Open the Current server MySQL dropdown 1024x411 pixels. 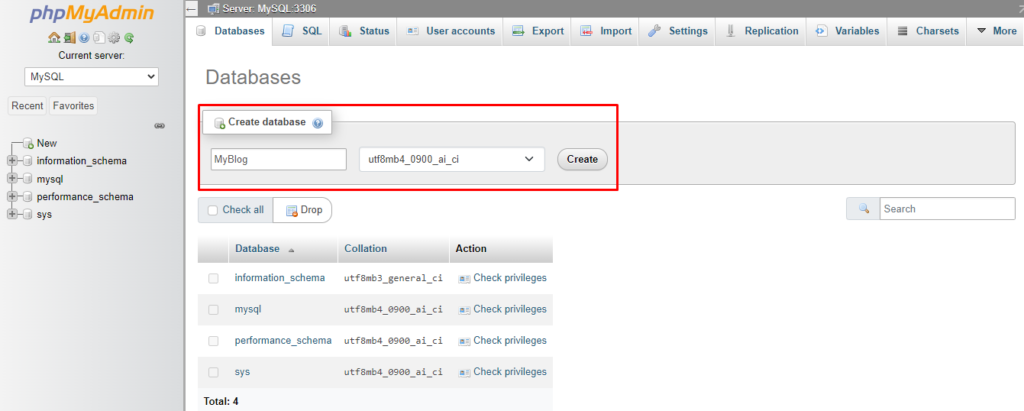91,76
